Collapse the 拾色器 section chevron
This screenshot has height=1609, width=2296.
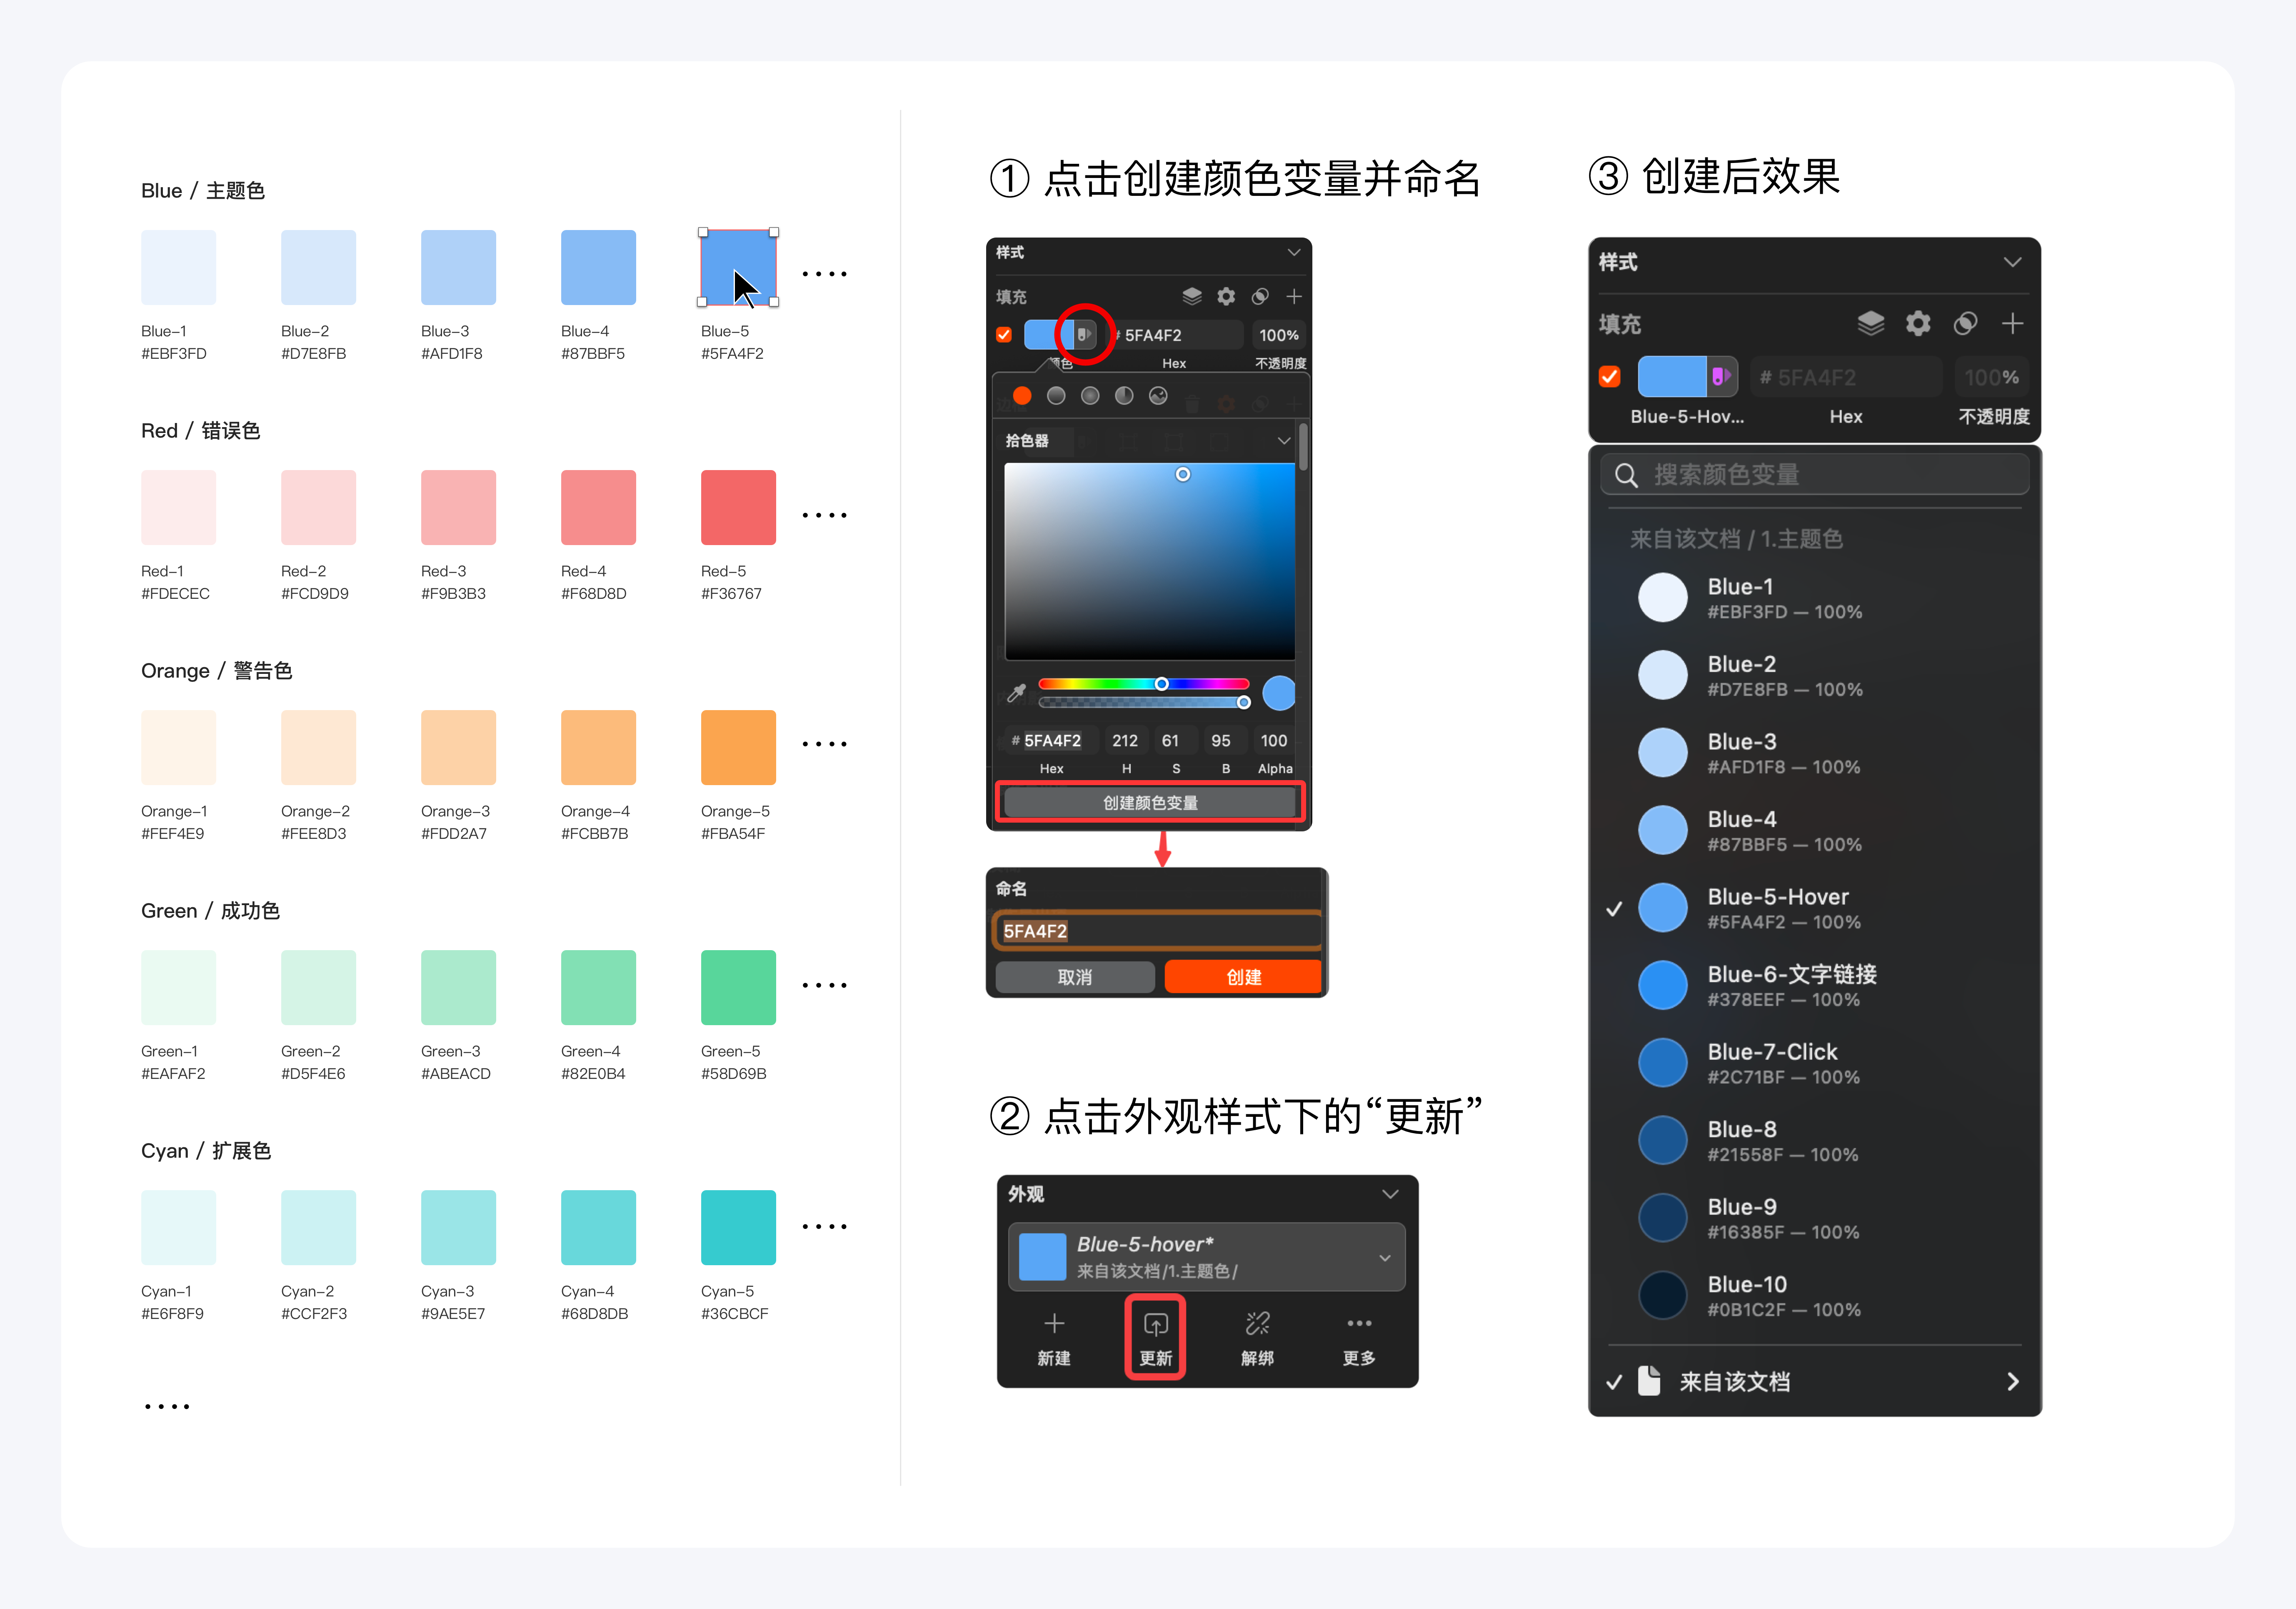click(1283, 440)
